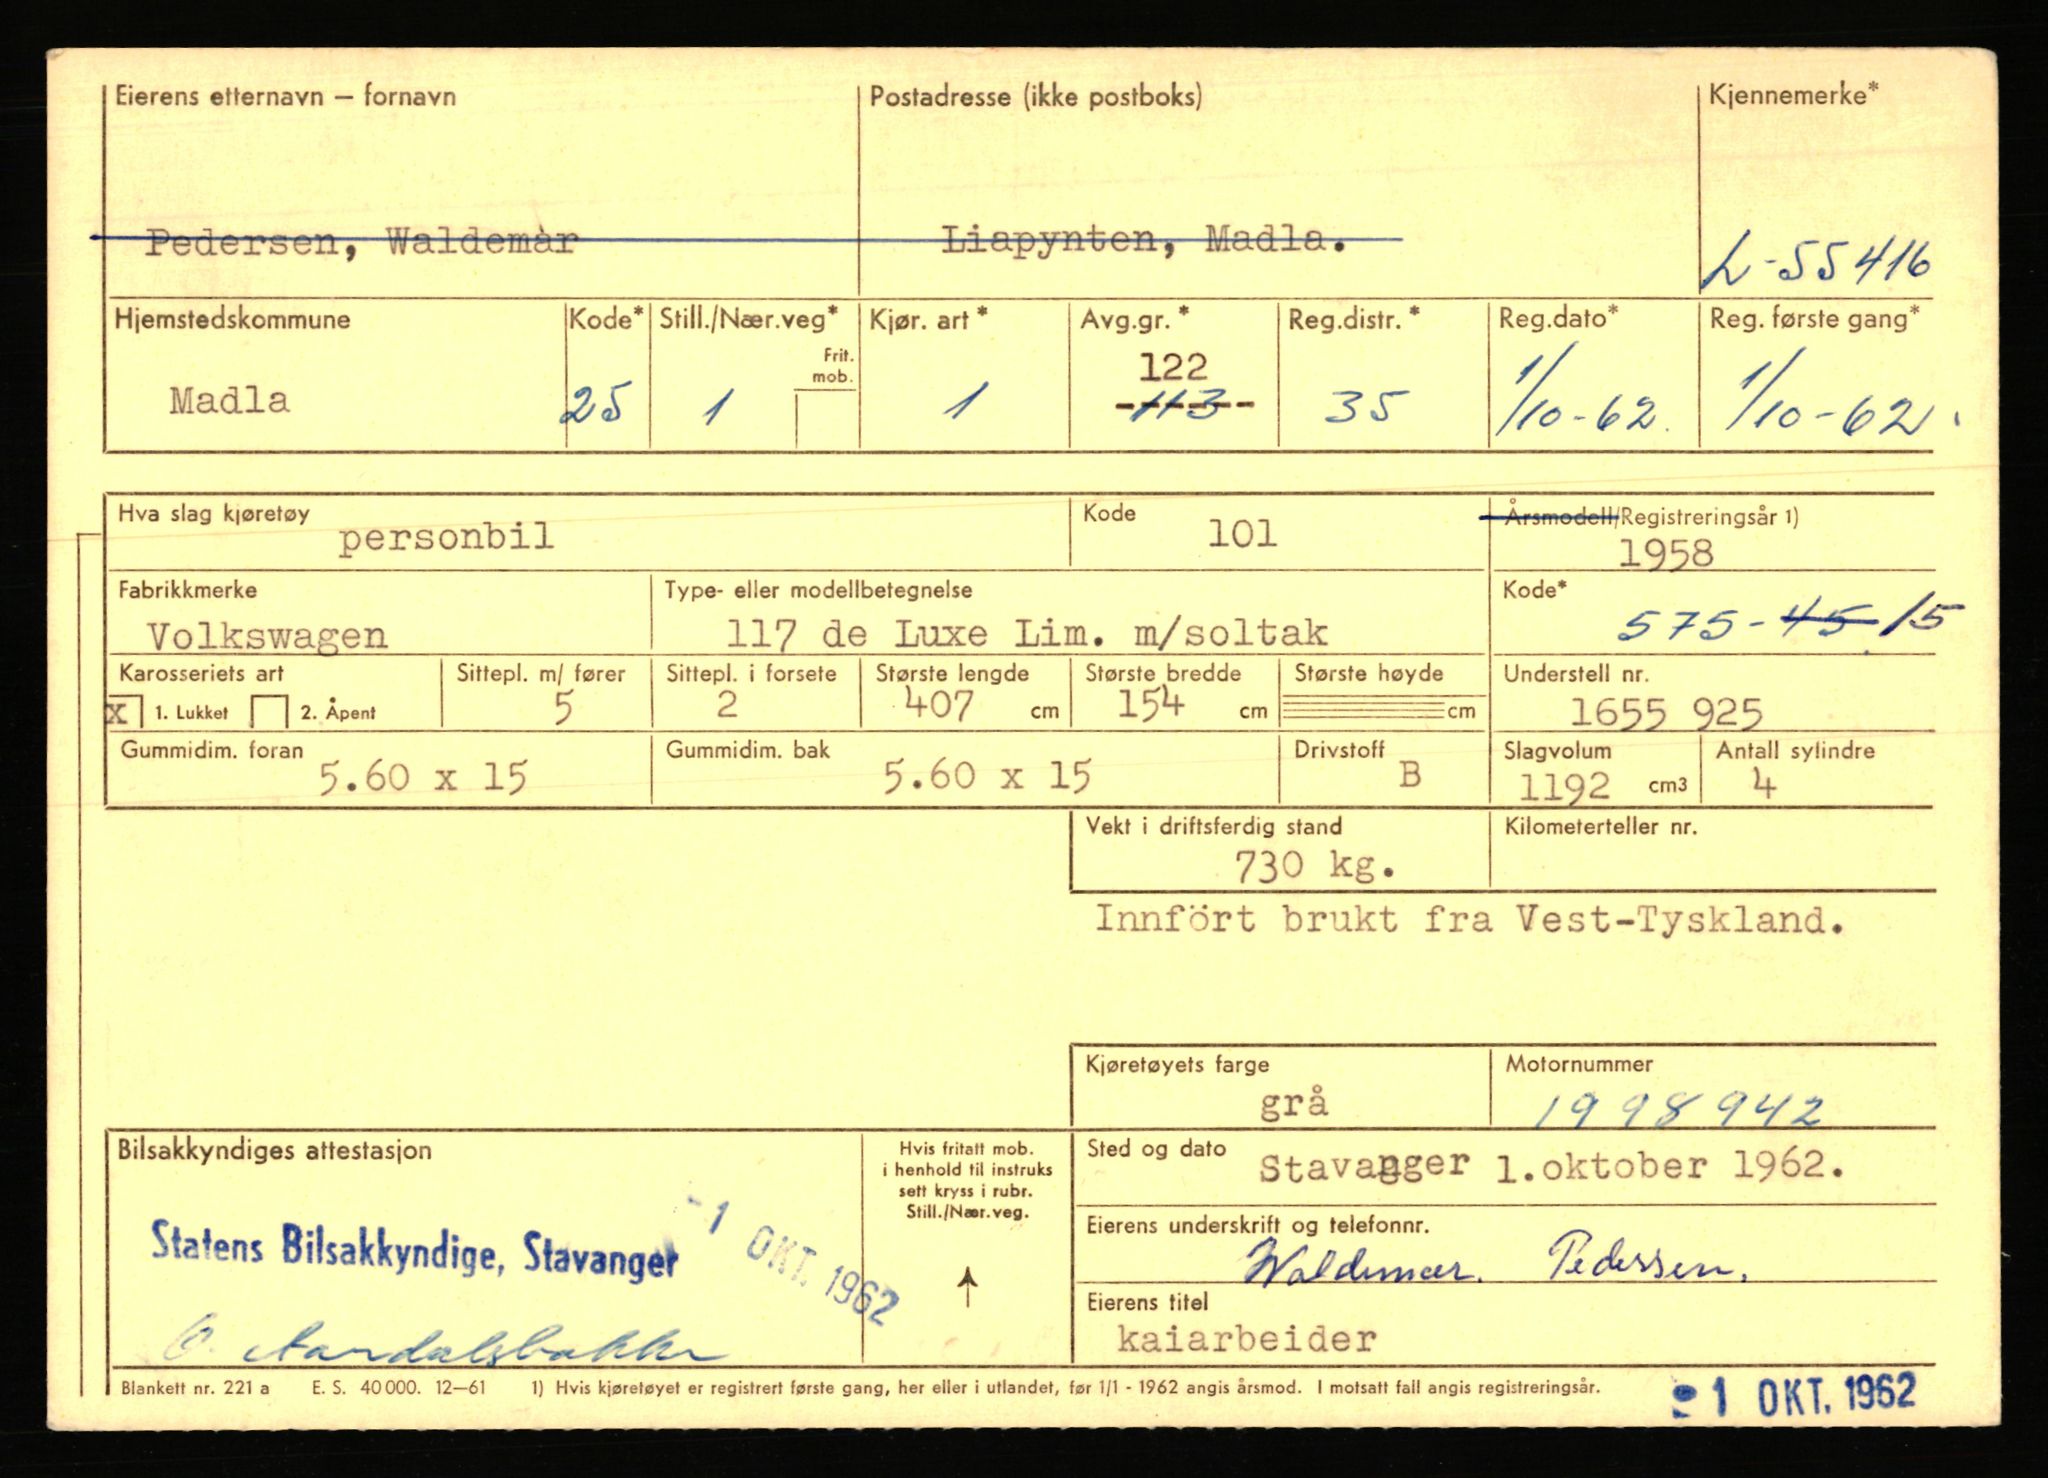2048x1478 pixels.
Task: Click the Drivstoff value 'B'
Action: tap(1410, 774)
